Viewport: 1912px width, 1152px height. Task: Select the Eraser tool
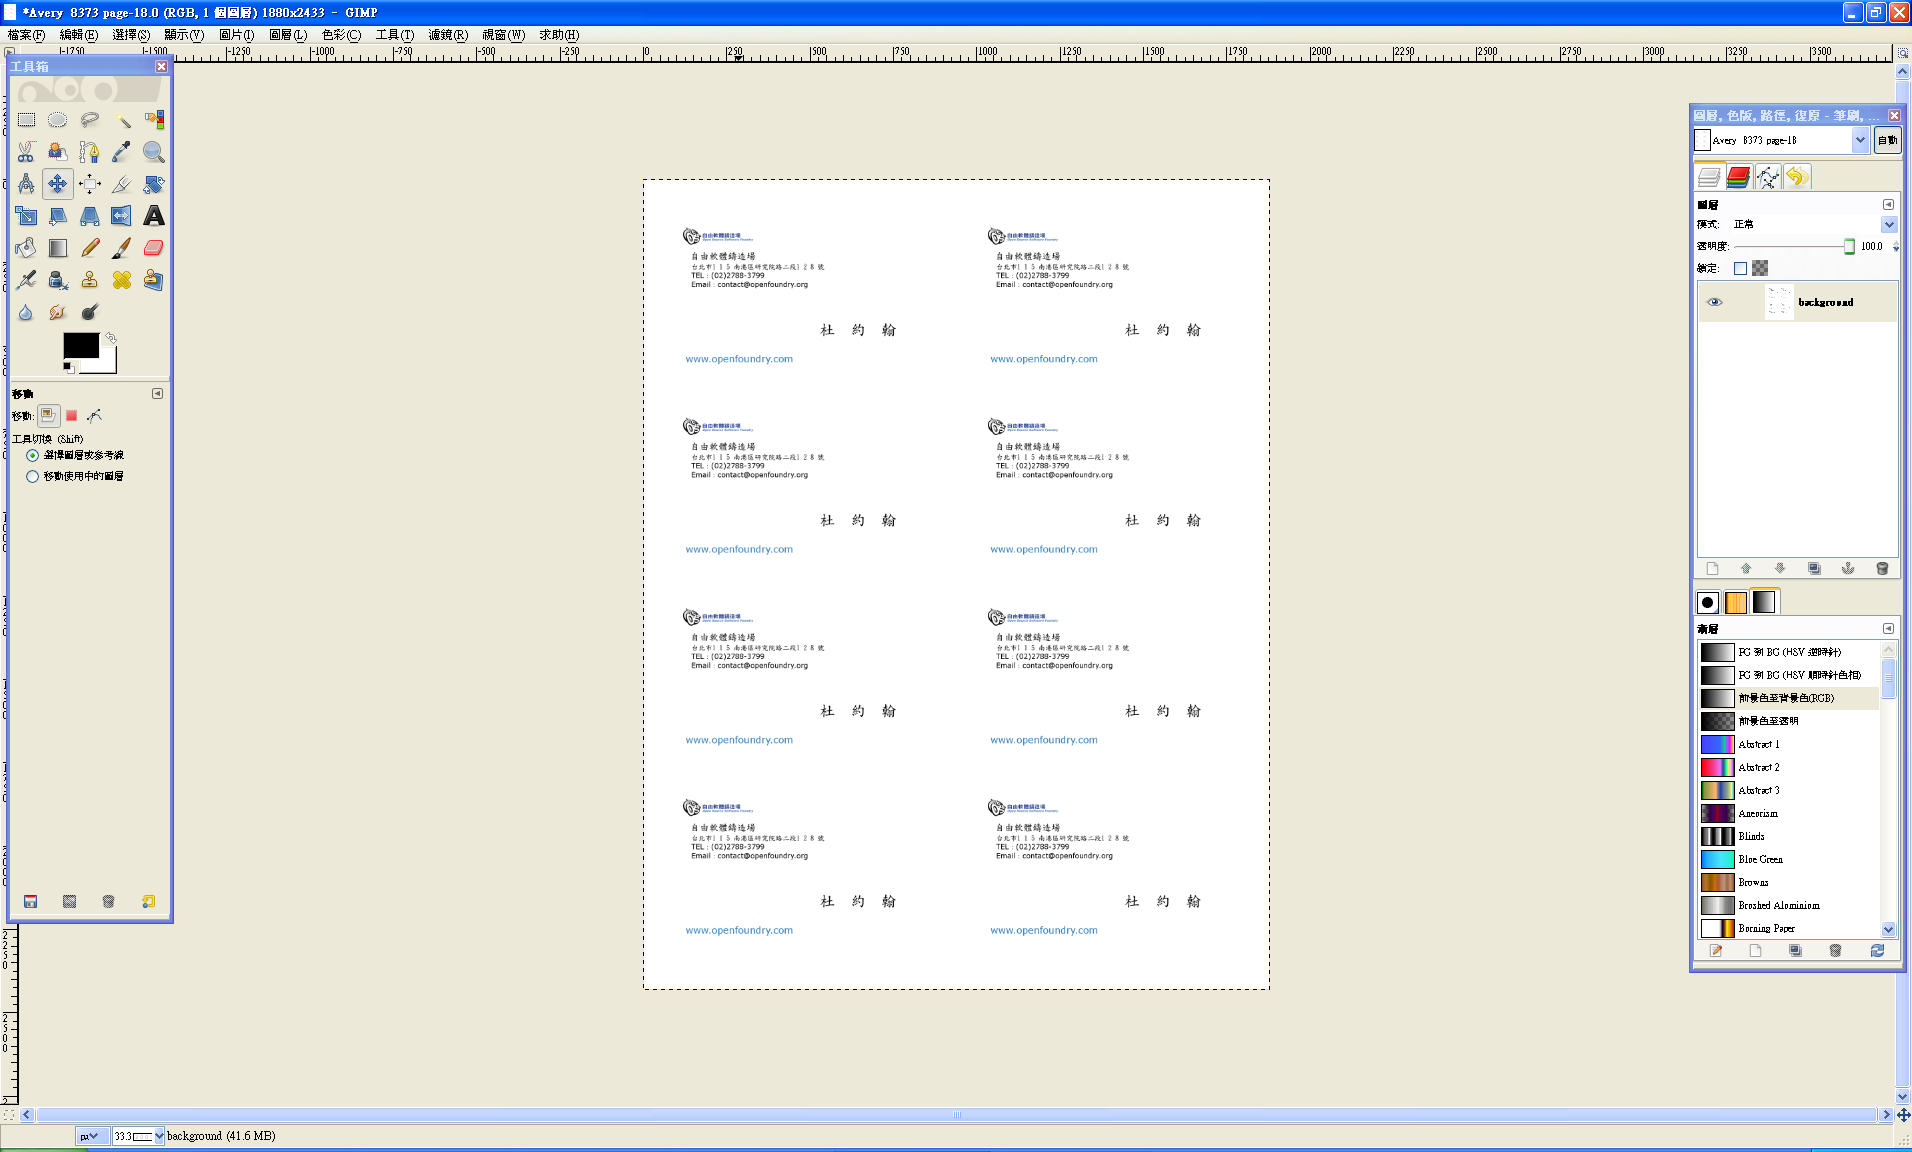coord(154,248)
